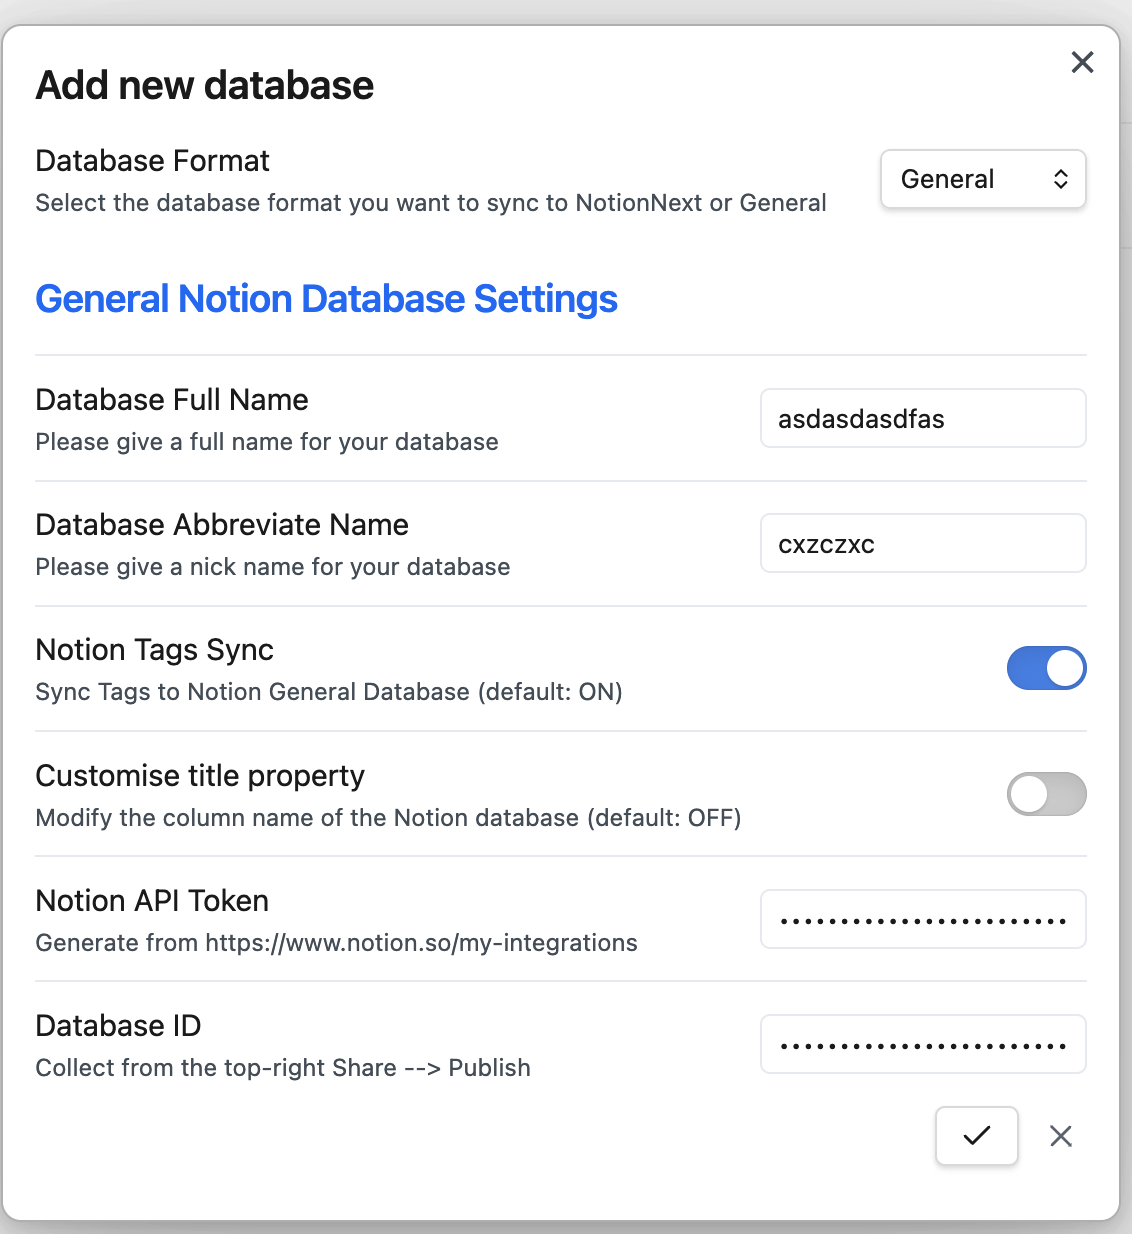Click the Database Format label
The image size is (1132, 1234).
point(152,161)
